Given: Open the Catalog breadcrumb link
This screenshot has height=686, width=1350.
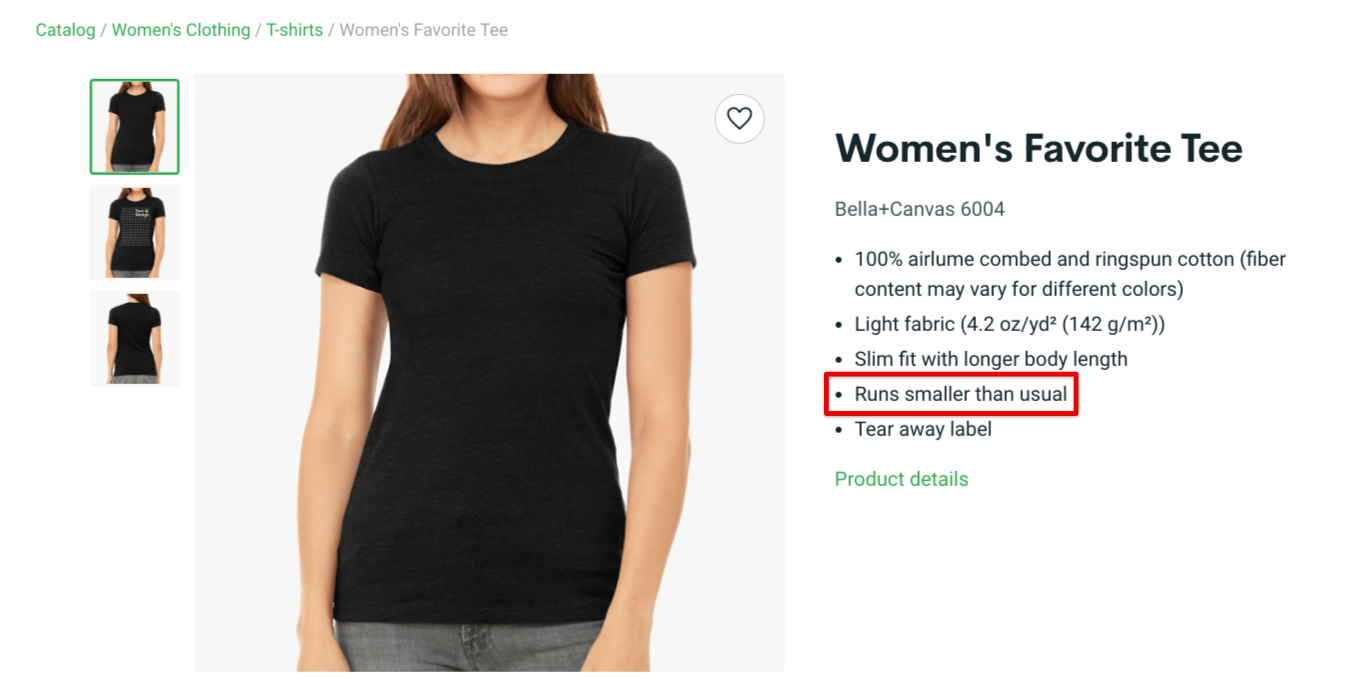Looking at the screenshot, I should pos(65,30).
